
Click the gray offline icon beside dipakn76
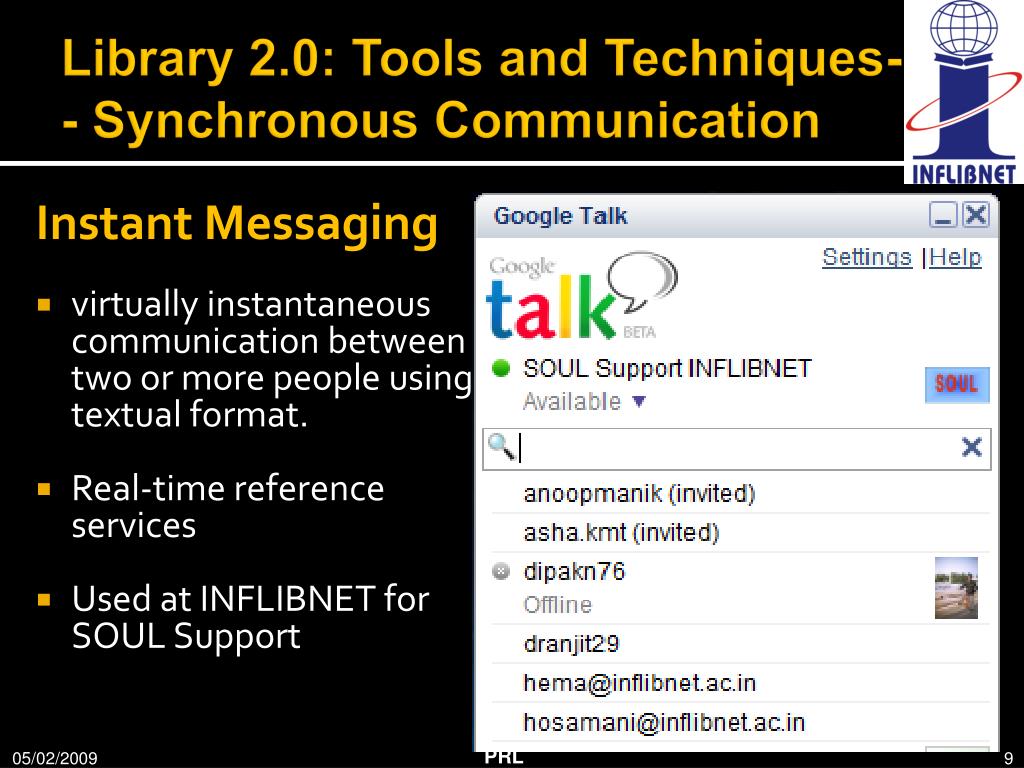click(501, 571)
